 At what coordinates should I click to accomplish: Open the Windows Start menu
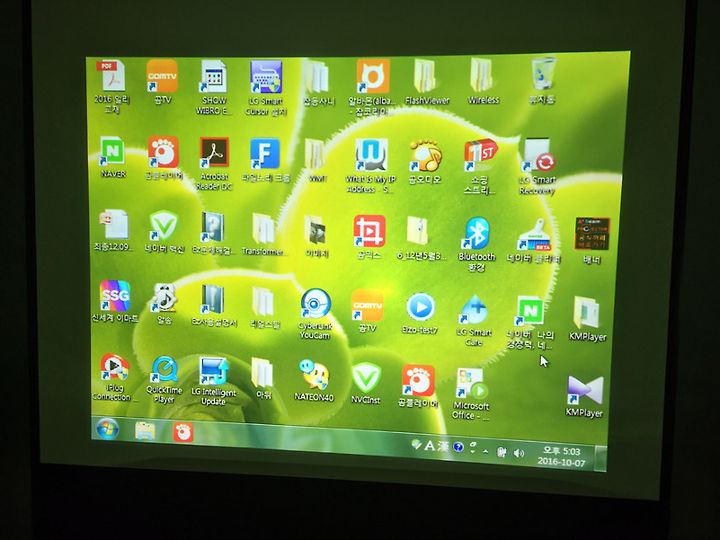point(108,429)
